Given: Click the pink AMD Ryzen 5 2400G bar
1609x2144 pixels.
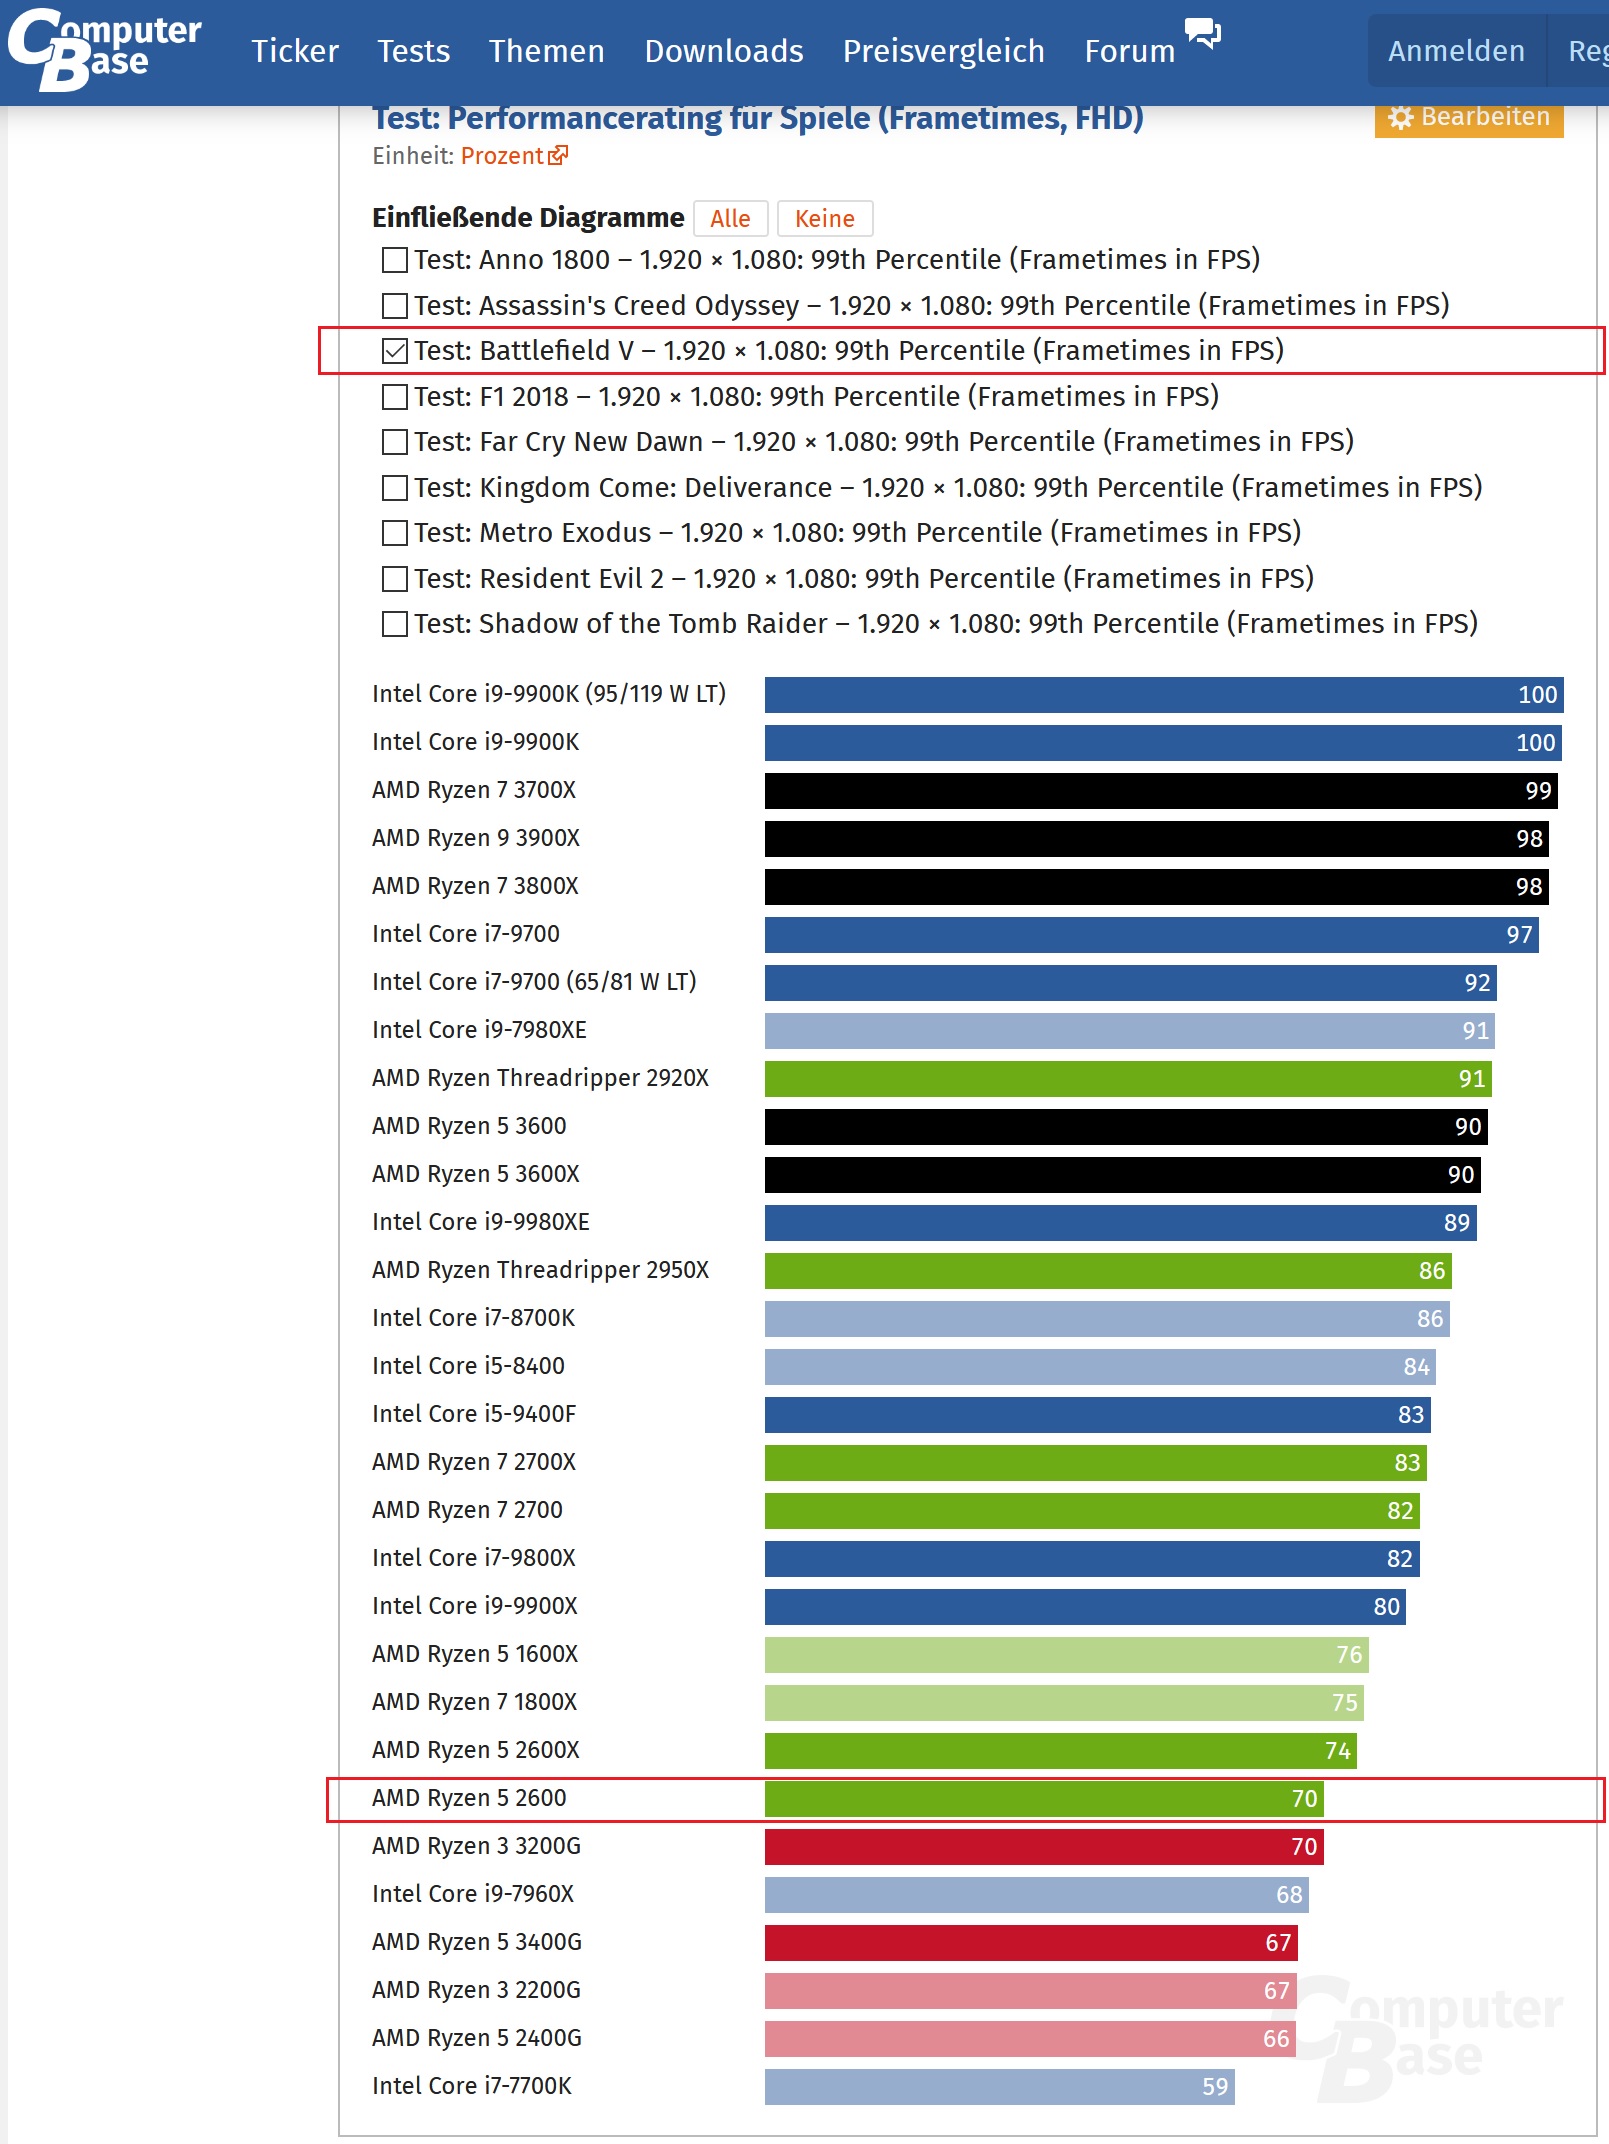Looking at the screenshot, I should (x=1030, y=2039).
